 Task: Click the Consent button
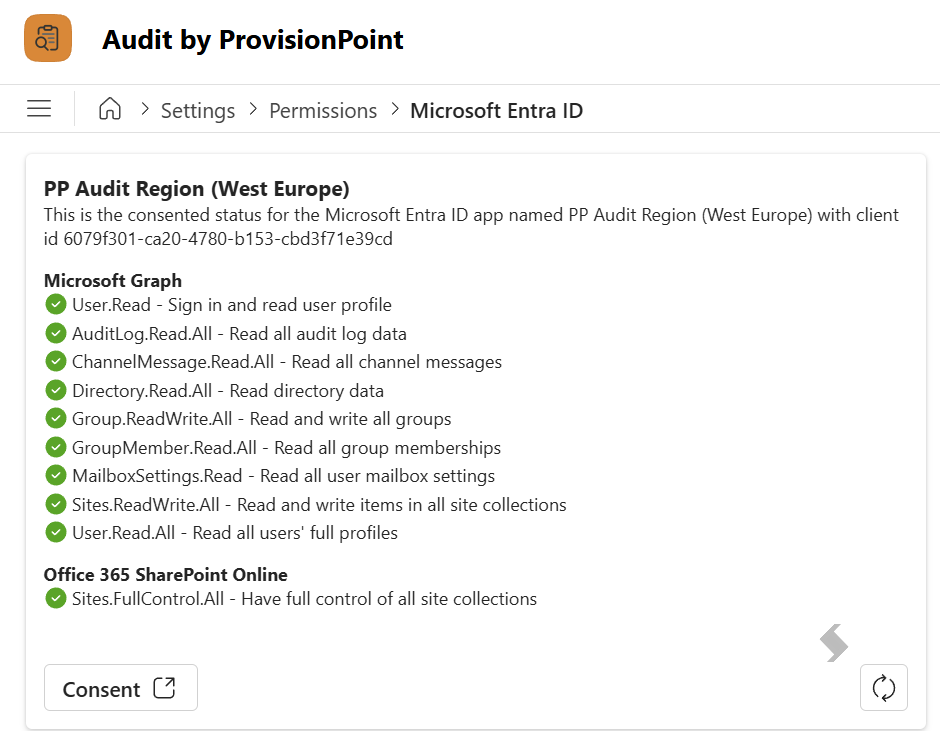pyautogui.click(x=120, y=688)
